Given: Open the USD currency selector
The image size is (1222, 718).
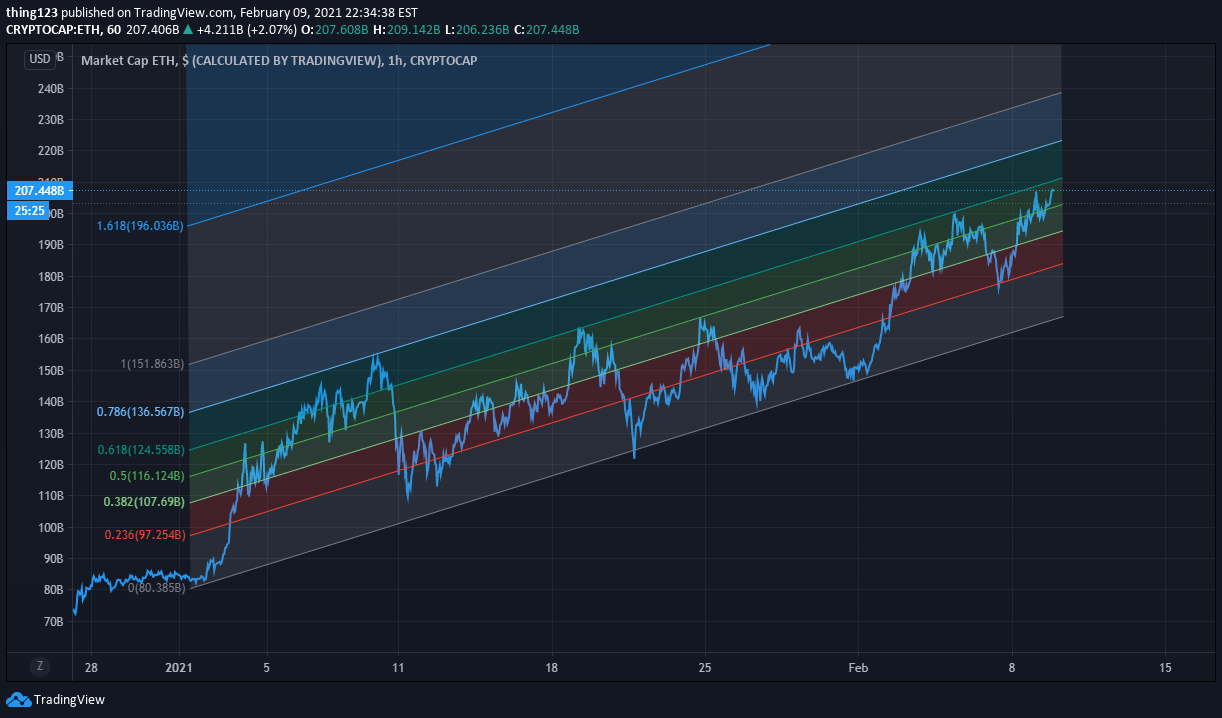Looking at the screenshot, I should [x=40, y=59].
